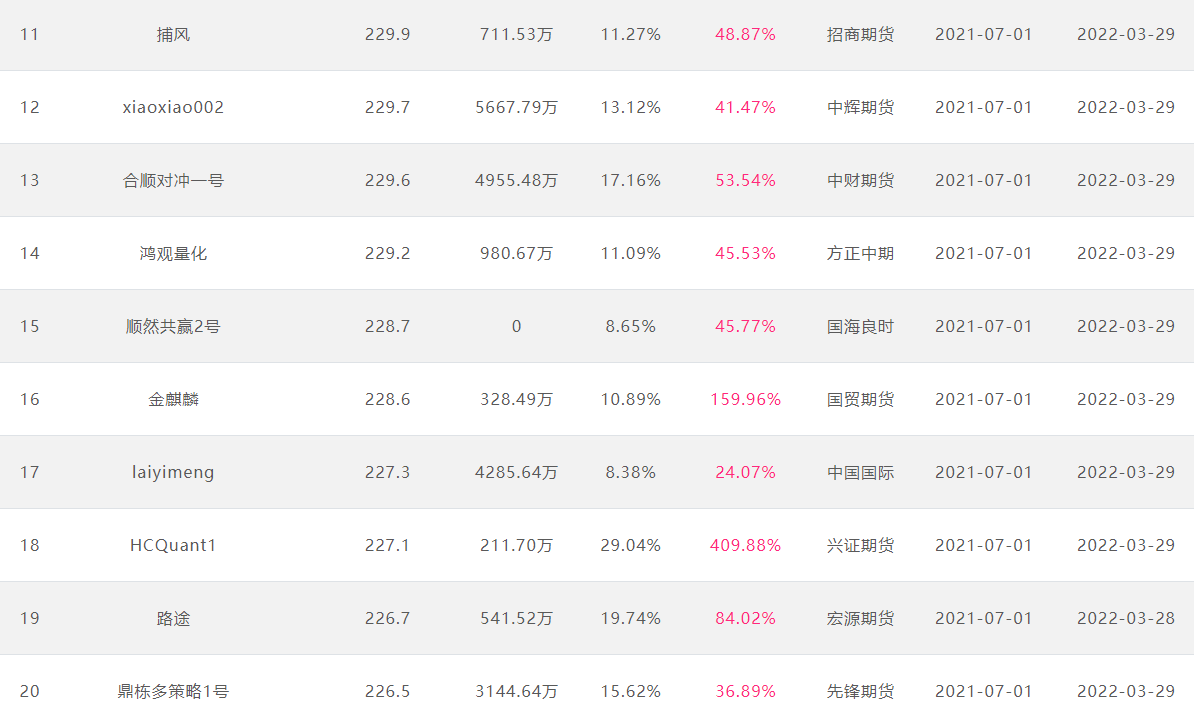Select the 鸿观量化 account name
1194x724 pixels.
(x=173, y=254)
